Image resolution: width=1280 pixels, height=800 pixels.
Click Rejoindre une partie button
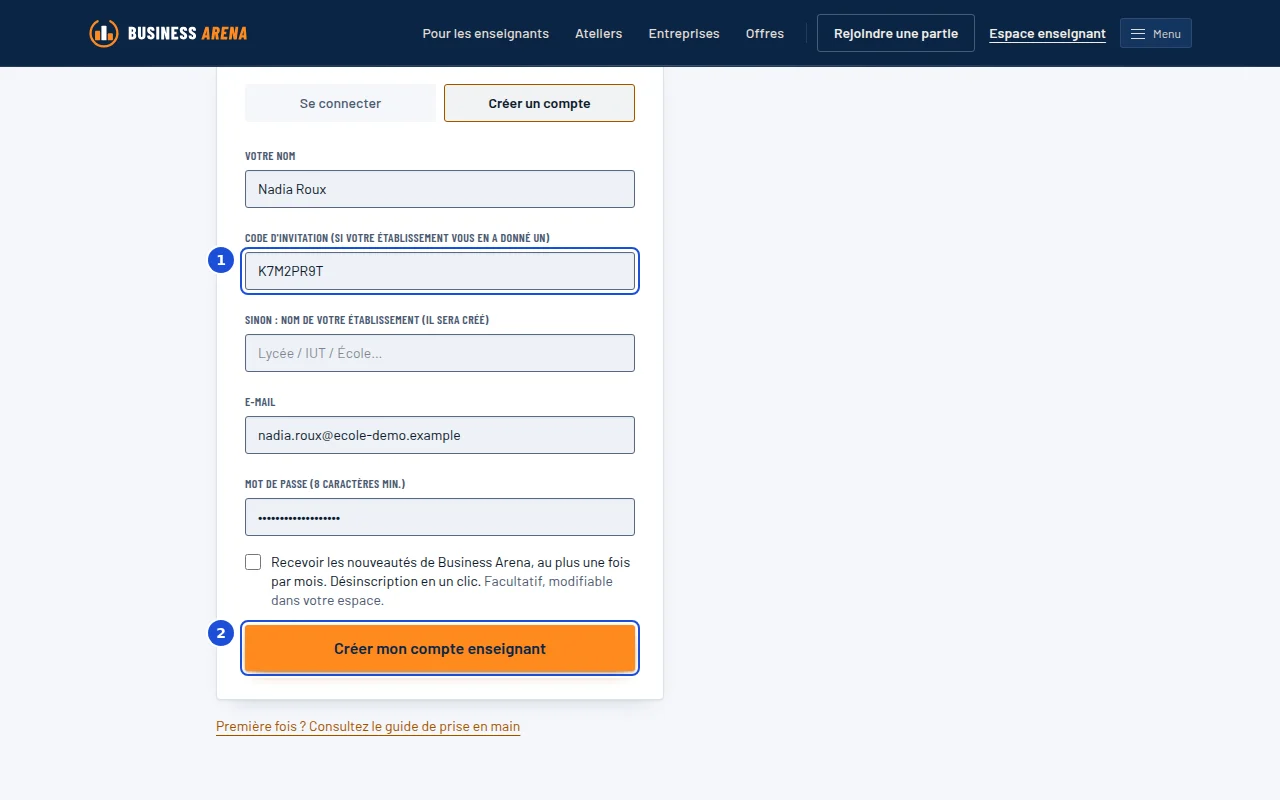click(x=896, y=33)
